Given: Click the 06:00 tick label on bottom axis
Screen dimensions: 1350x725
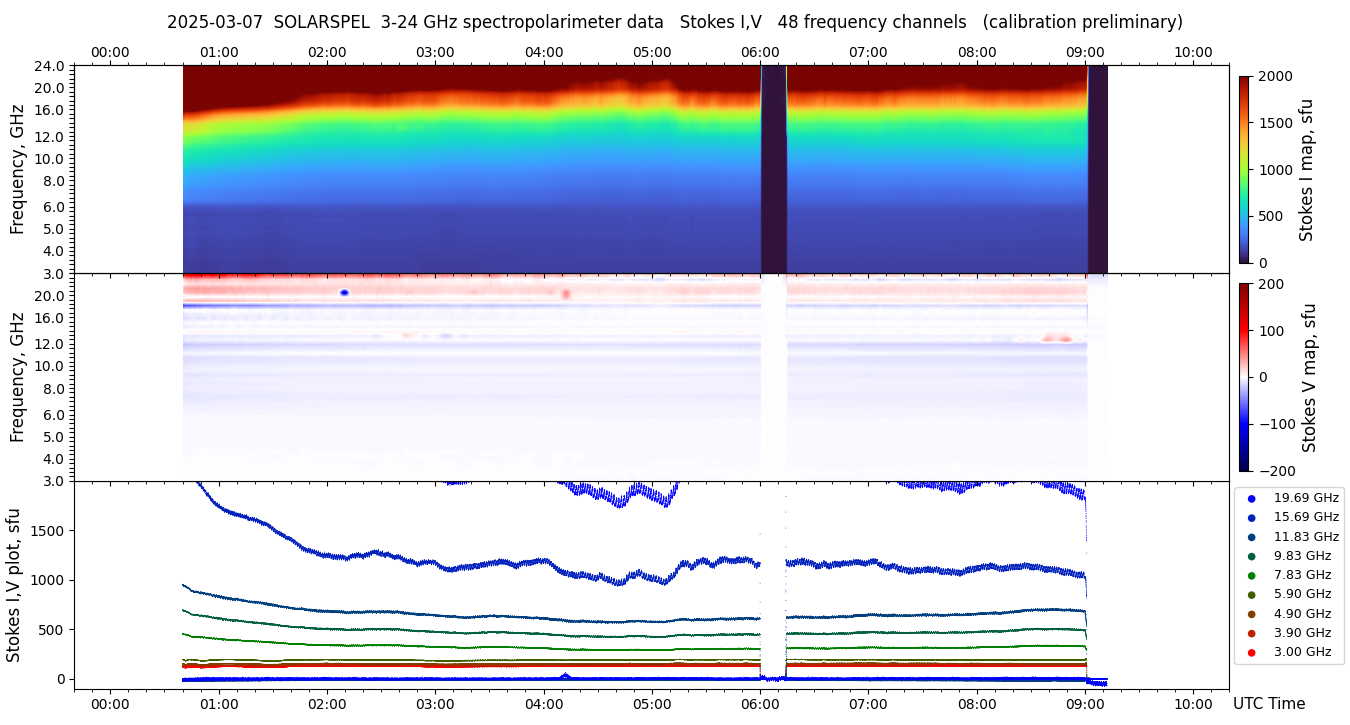Looking at the screenshot, I should click(760, 703).
